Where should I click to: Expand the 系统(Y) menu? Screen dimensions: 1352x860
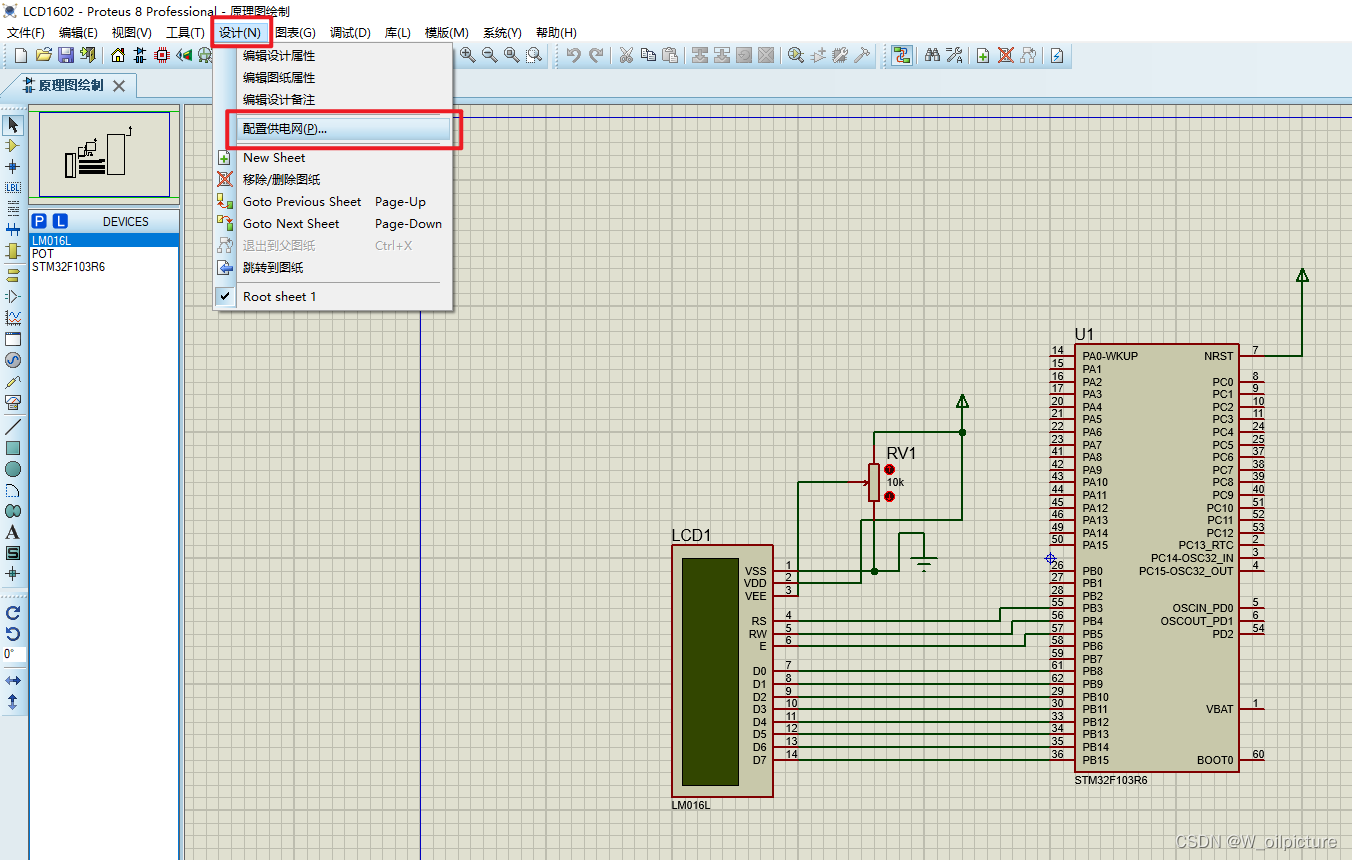[x=502, y=33]
